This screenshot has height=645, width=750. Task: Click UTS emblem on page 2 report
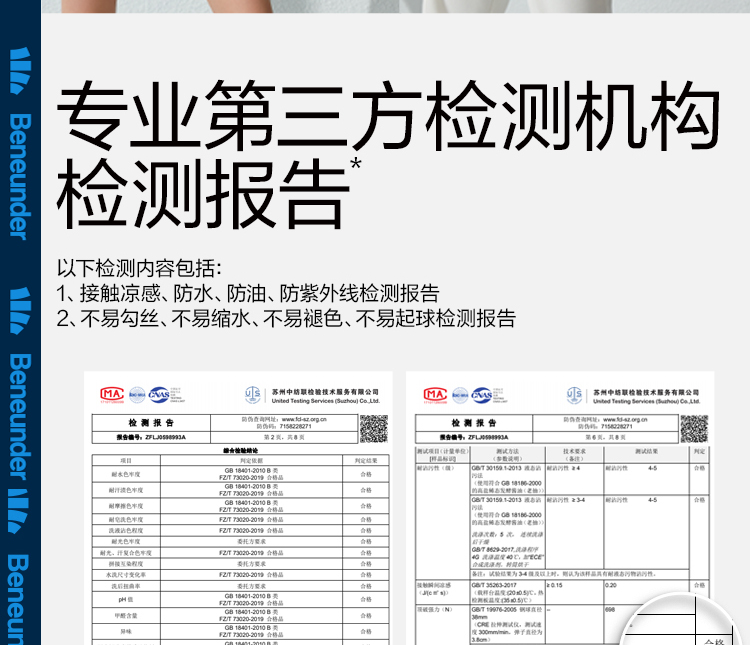click(x=253, y=395)
